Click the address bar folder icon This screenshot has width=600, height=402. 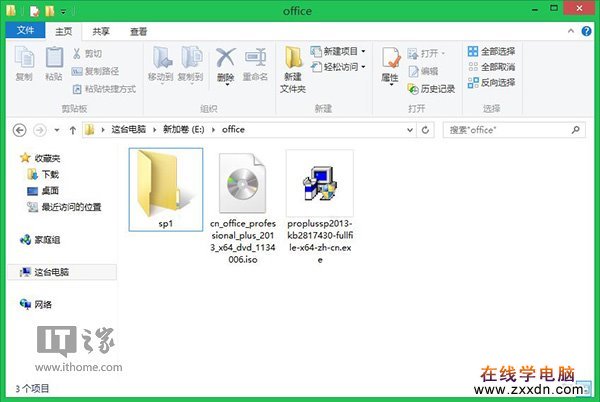pyautogui.click(x=90, y=130)
